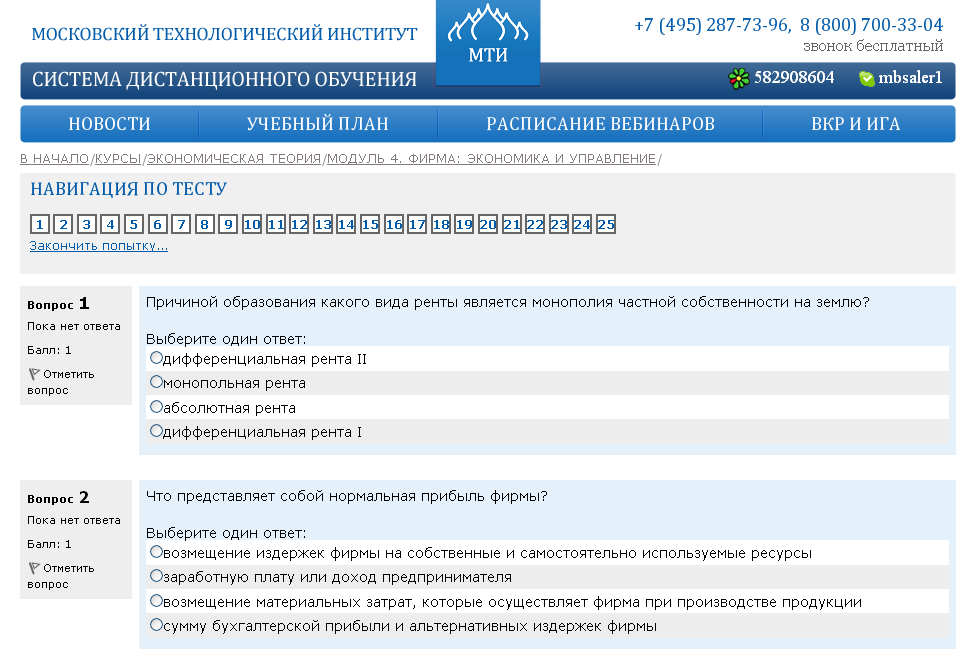Click the MTI mountain logo
This screenshot has width=975, height=662.
click(488, 42)
